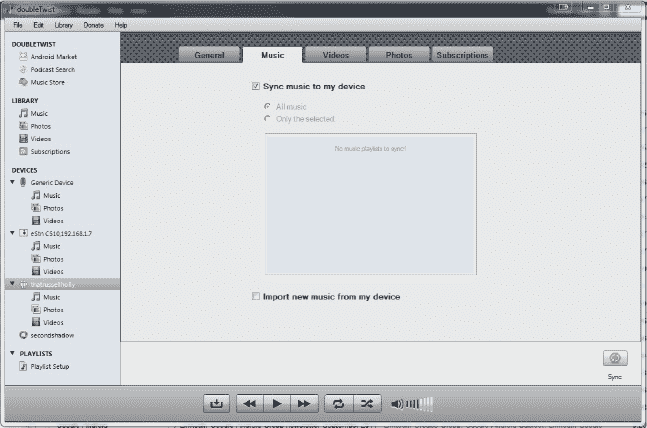
Task: Select the highlighted device row in sidebar
Action: [x=63, y=284]
